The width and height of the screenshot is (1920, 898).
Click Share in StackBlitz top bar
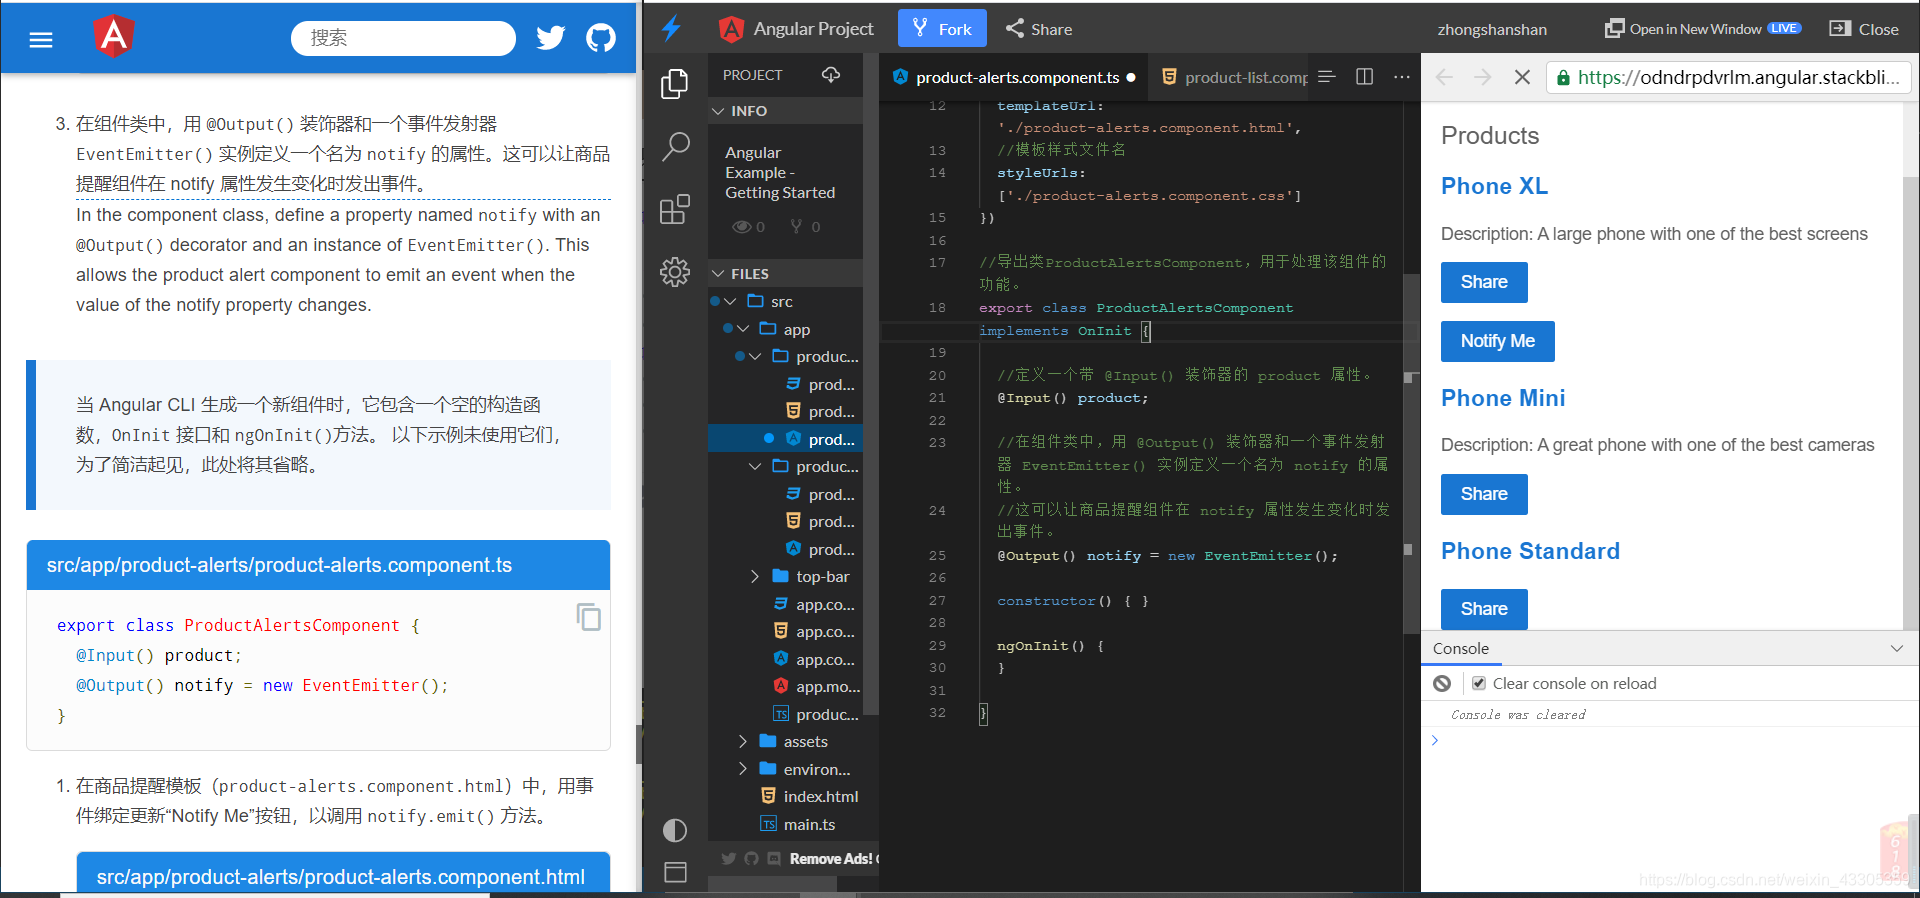pyautogui.click(x=1039, y=29)
